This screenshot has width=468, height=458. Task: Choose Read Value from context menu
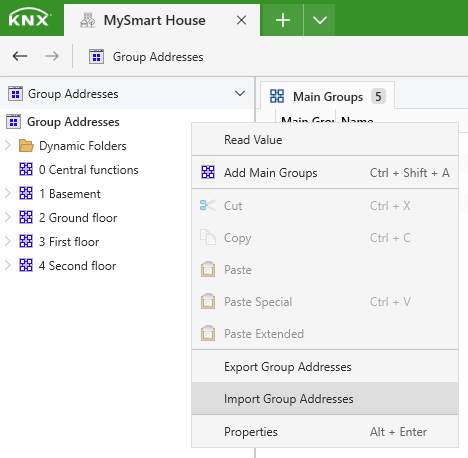click(x=325, y=140)
